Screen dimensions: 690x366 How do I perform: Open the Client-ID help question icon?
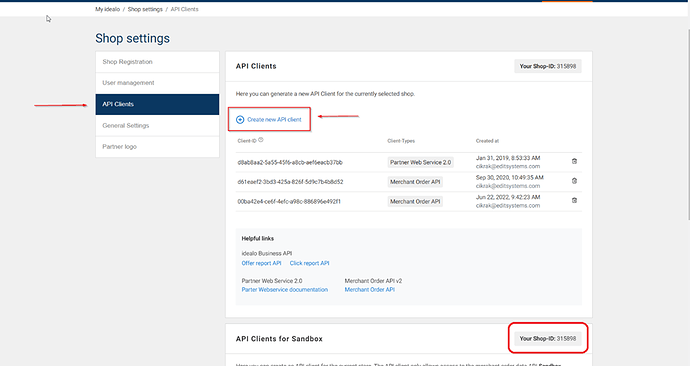pyautogui.click(x=261, y=140)
